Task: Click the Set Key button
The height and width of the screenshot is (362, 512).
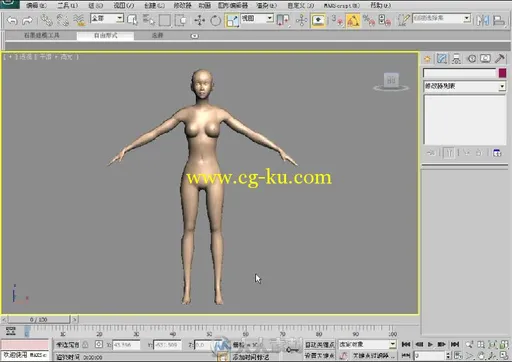Action: pos(319,356)
